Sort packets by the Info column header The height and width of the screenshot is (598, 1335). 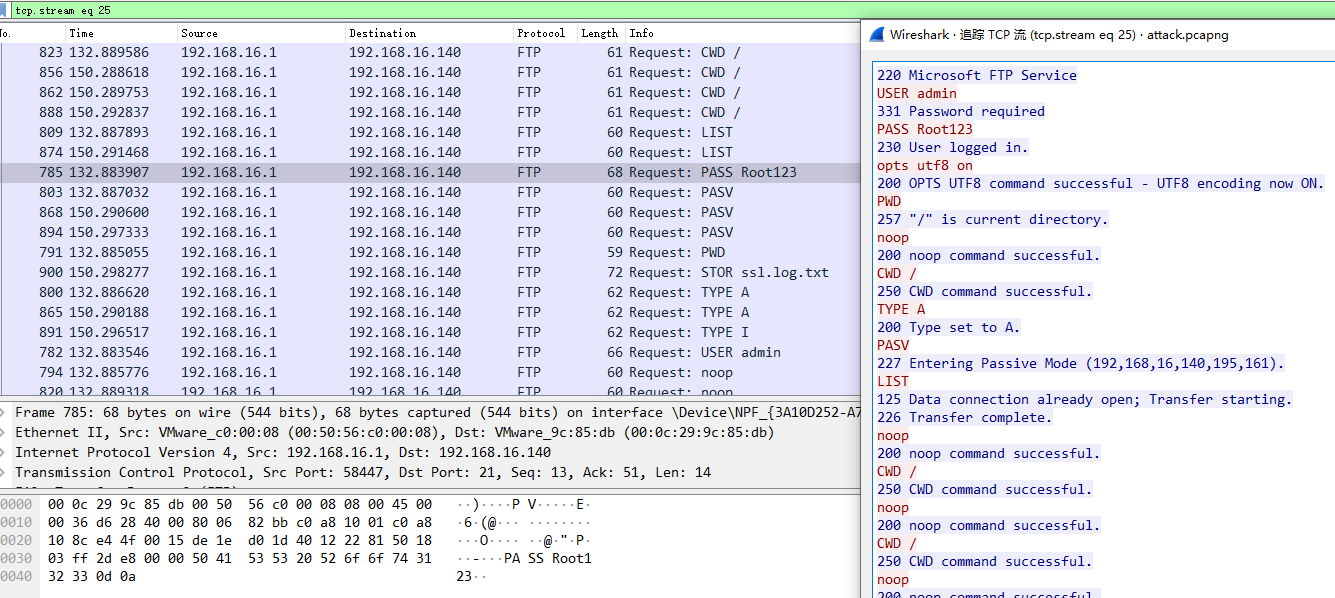tap(742, 33)
